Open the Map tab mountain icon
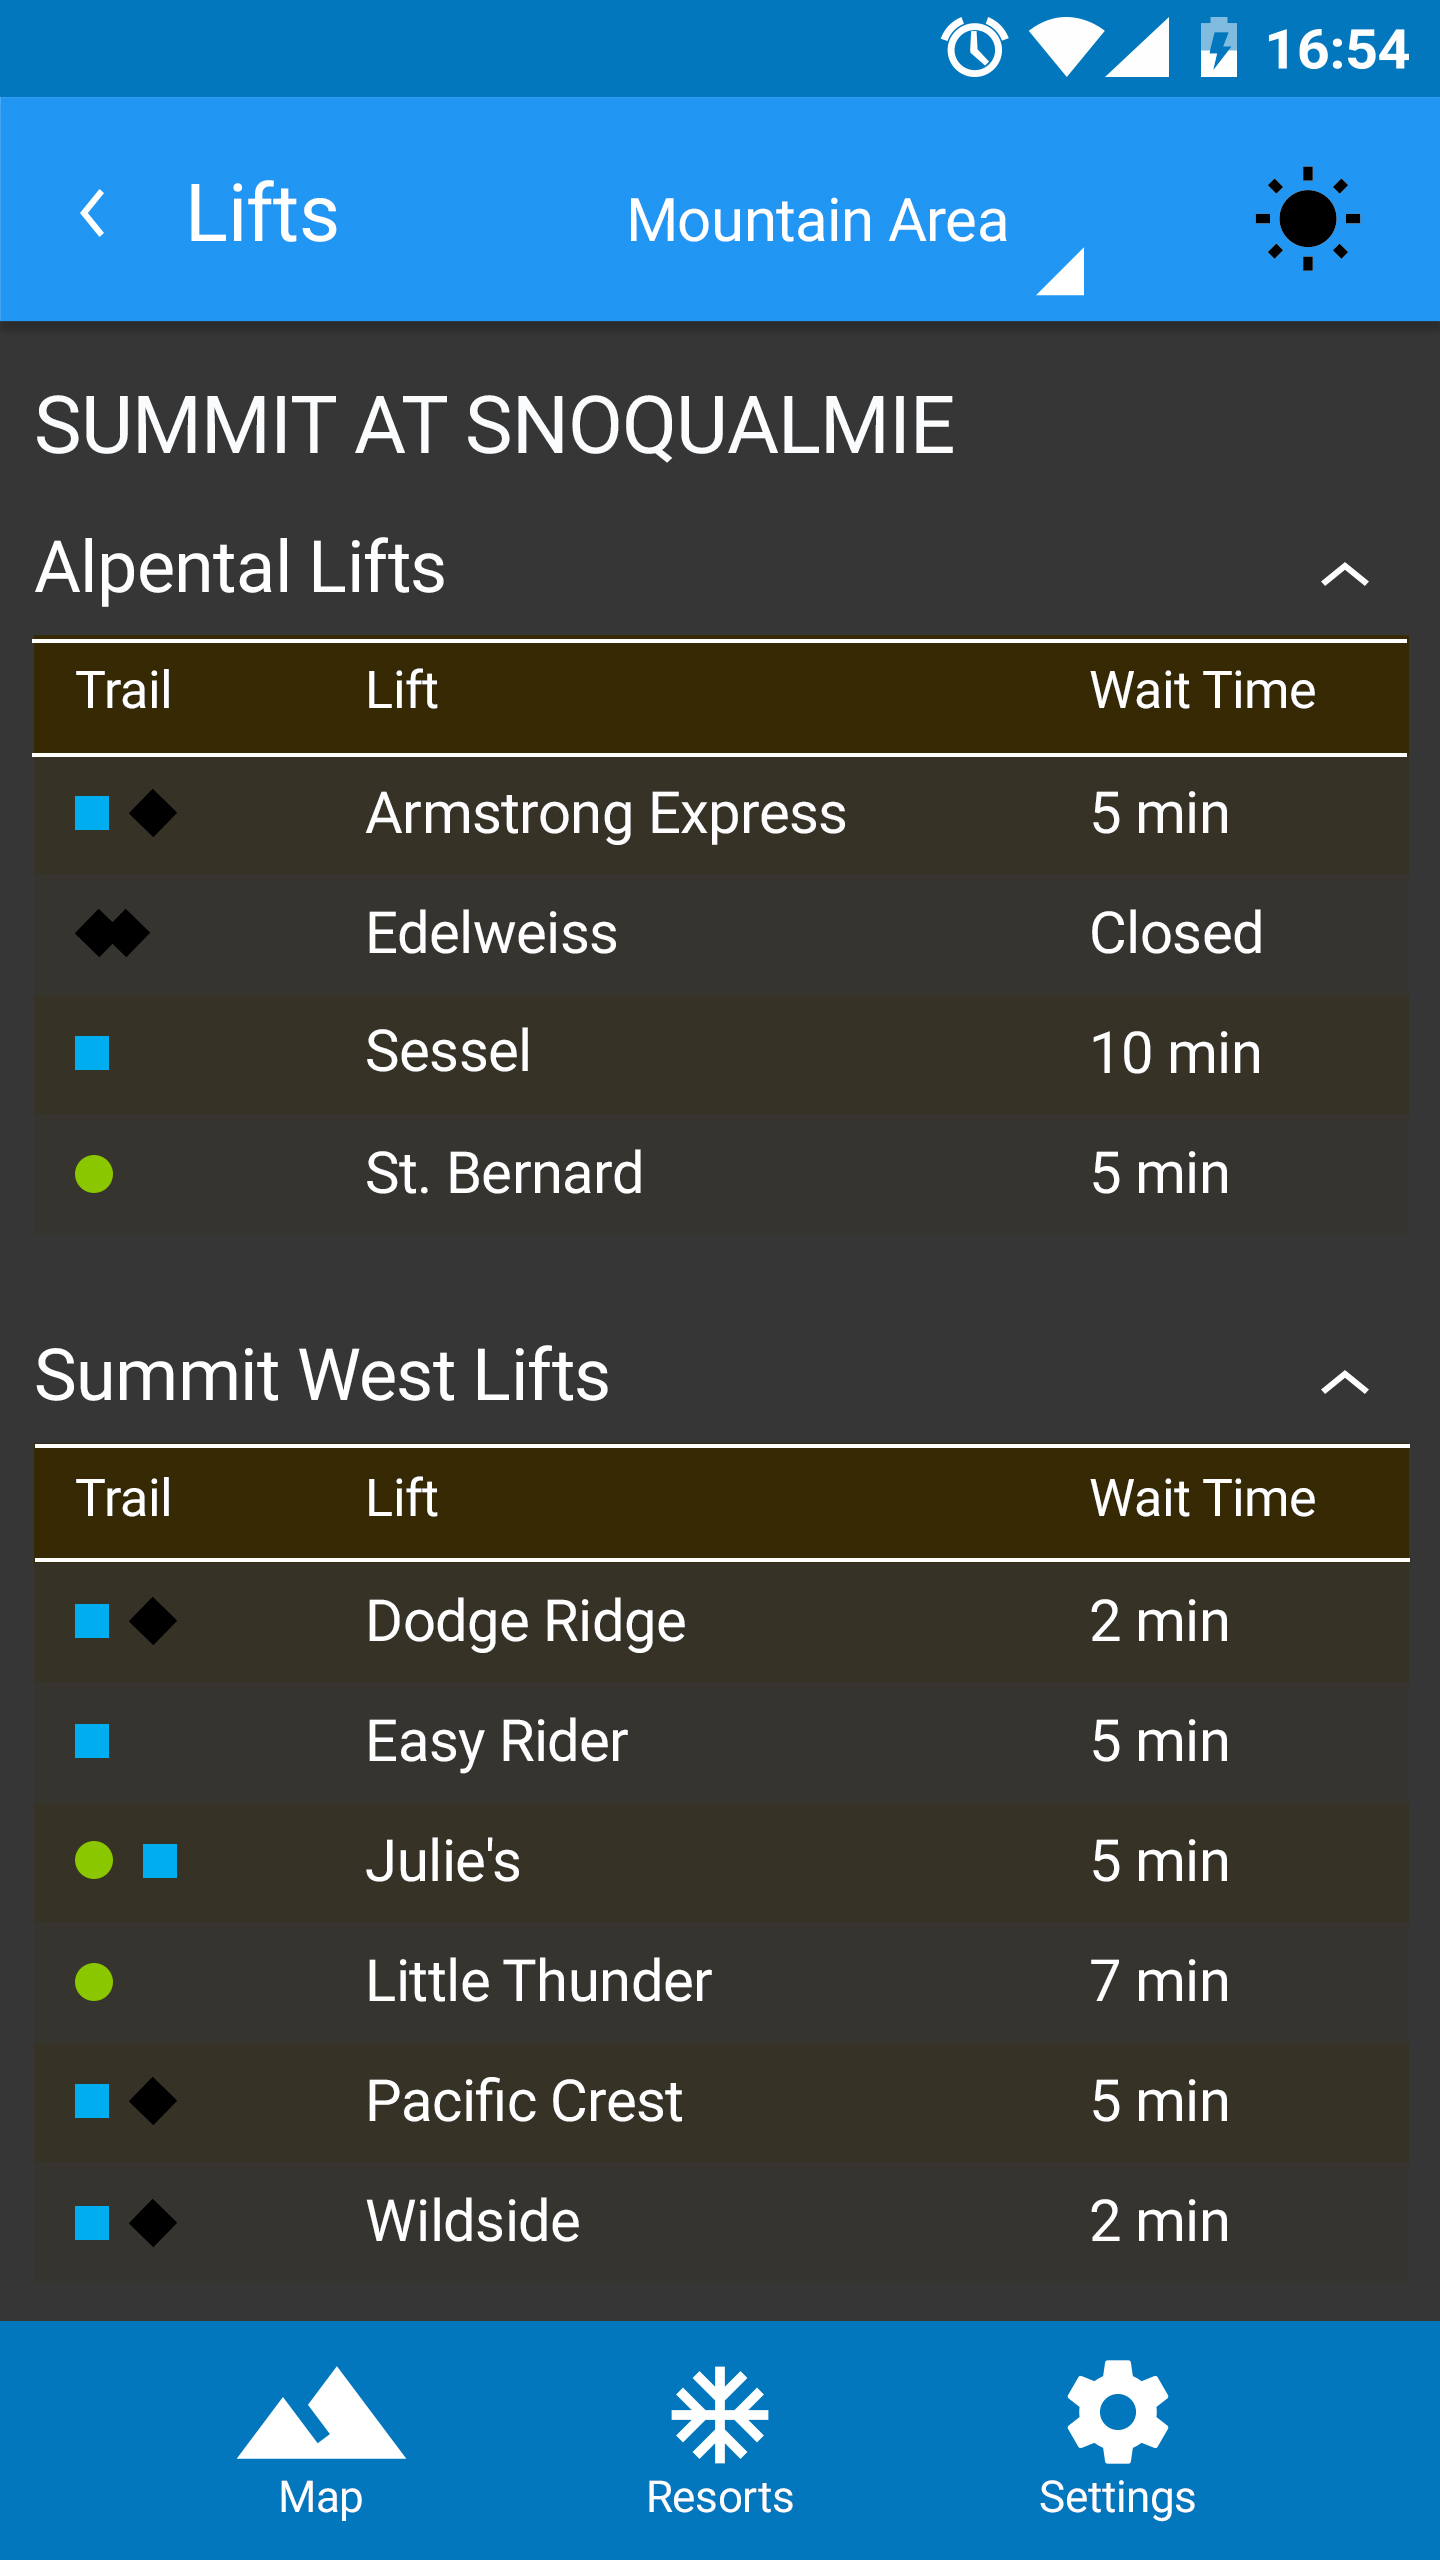Screen dimensions: 1440x2560 (321, 2412)
